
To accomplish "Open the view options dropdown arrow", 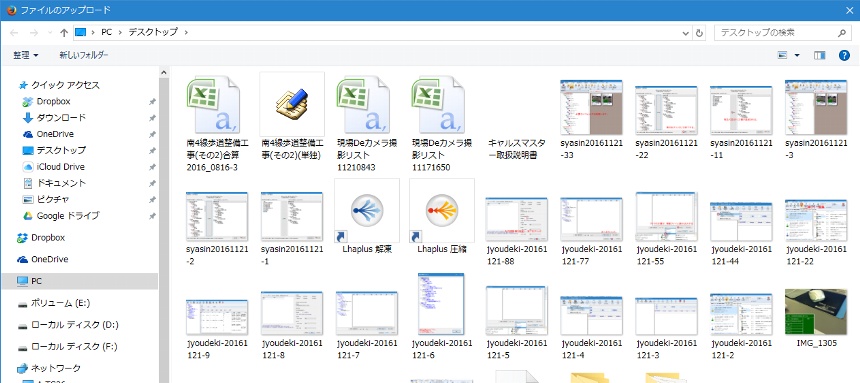I will point(797,55).
